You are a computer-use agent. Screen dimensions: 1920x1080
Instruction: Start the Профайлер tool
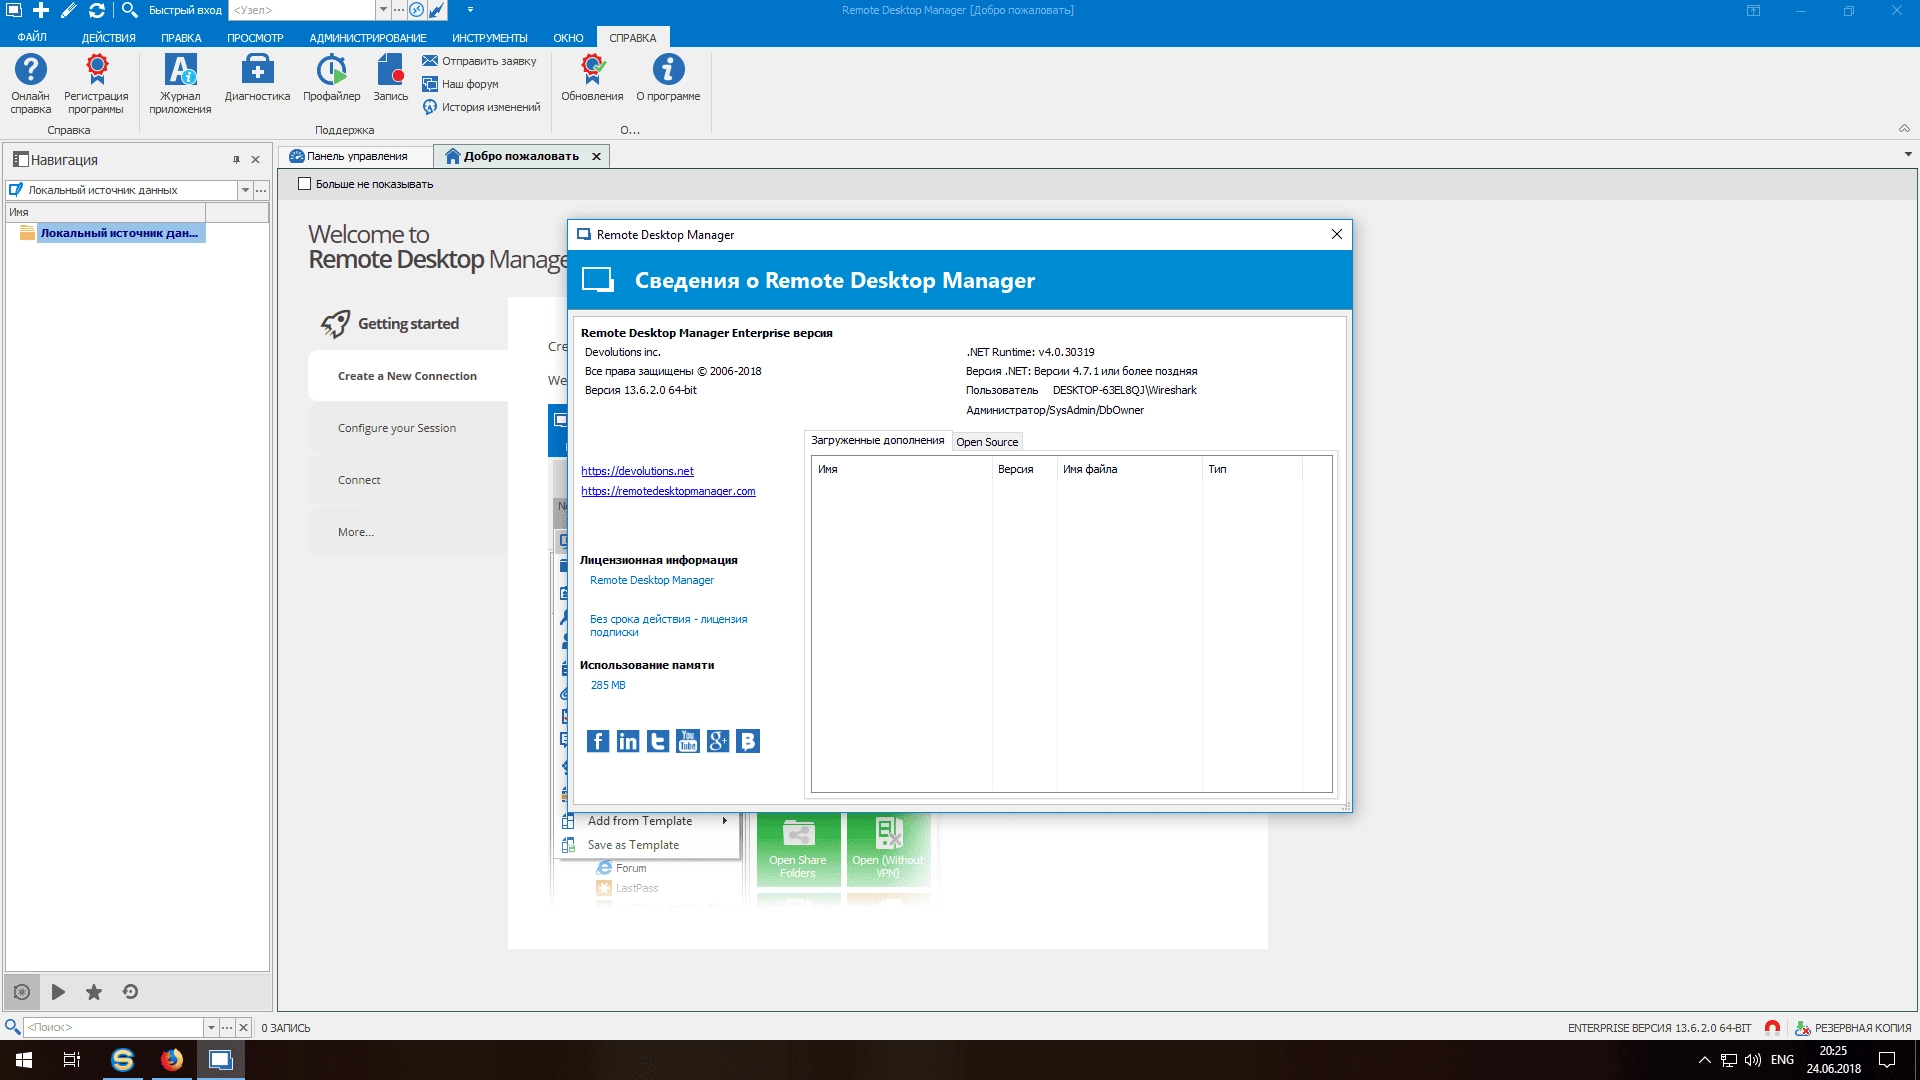pyautogui.click(x=331, y=78)
